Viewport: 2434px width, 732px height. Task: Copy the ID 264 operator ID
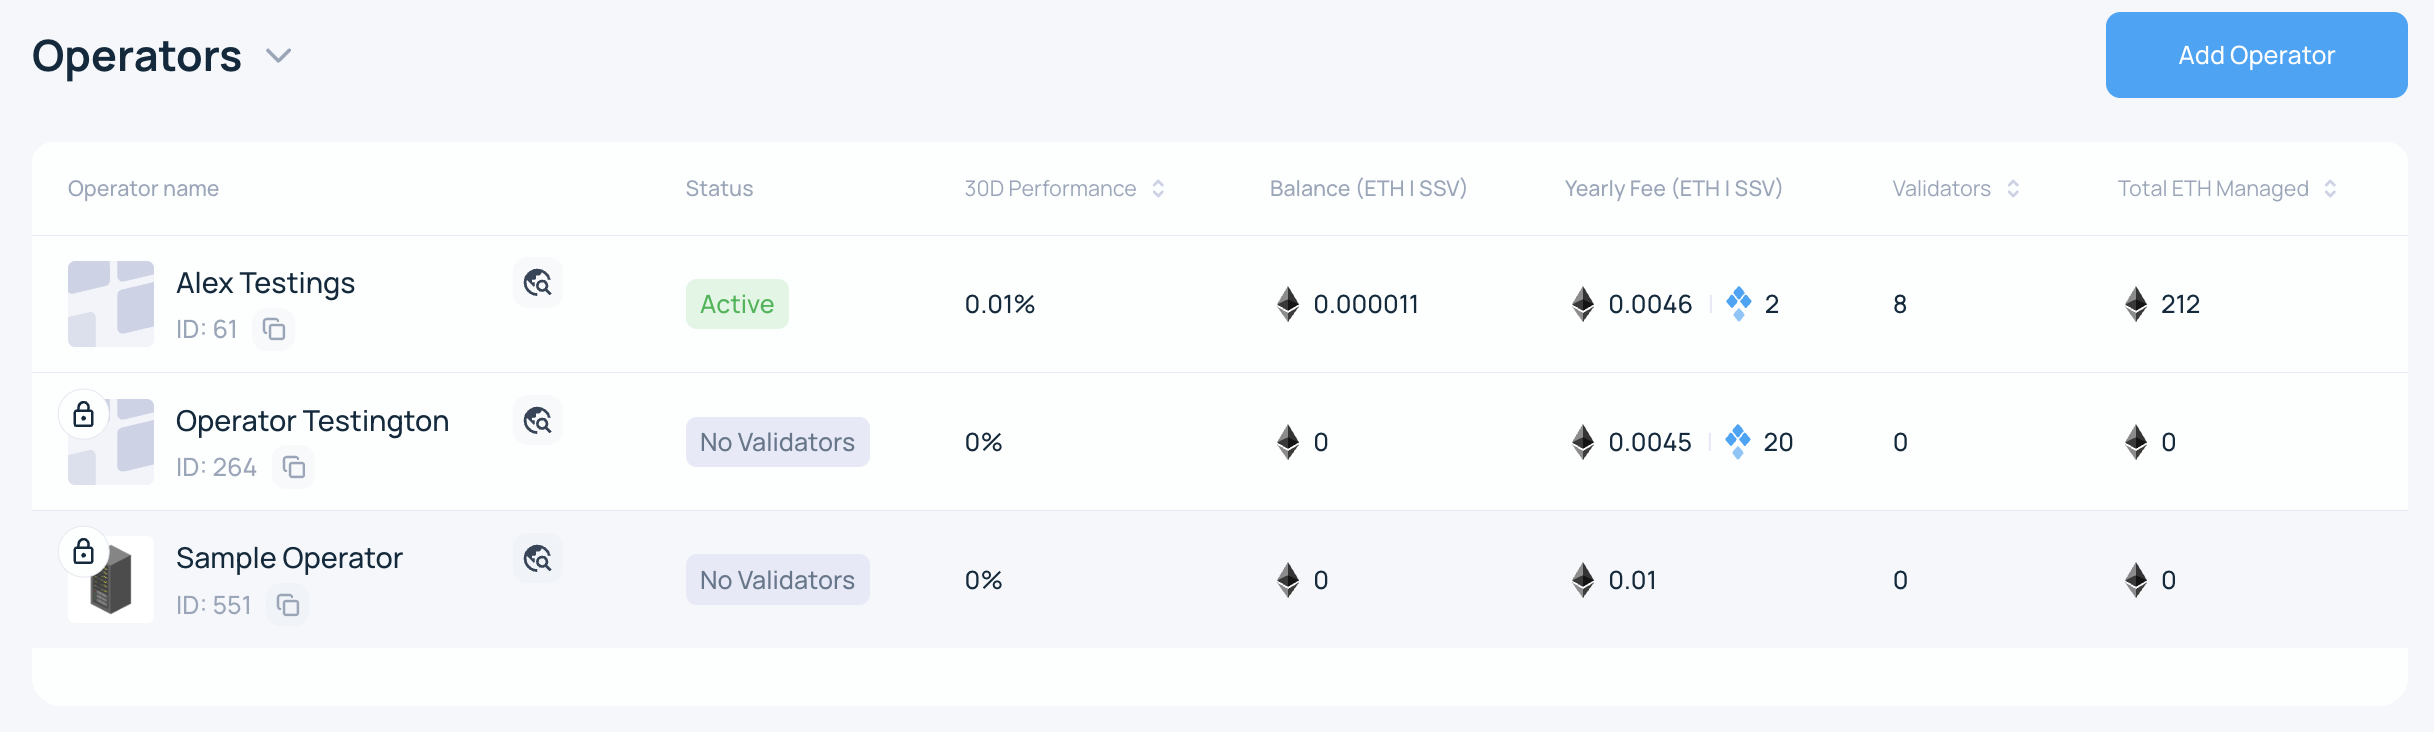pyautogui.click(x=294, y=467)
